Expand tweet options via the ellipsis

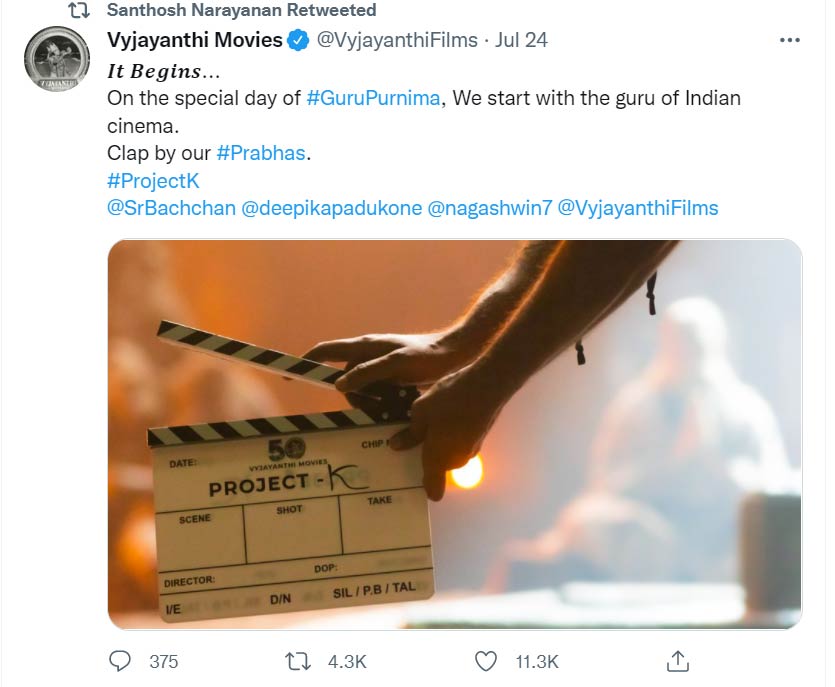click(x=790, y=40)
